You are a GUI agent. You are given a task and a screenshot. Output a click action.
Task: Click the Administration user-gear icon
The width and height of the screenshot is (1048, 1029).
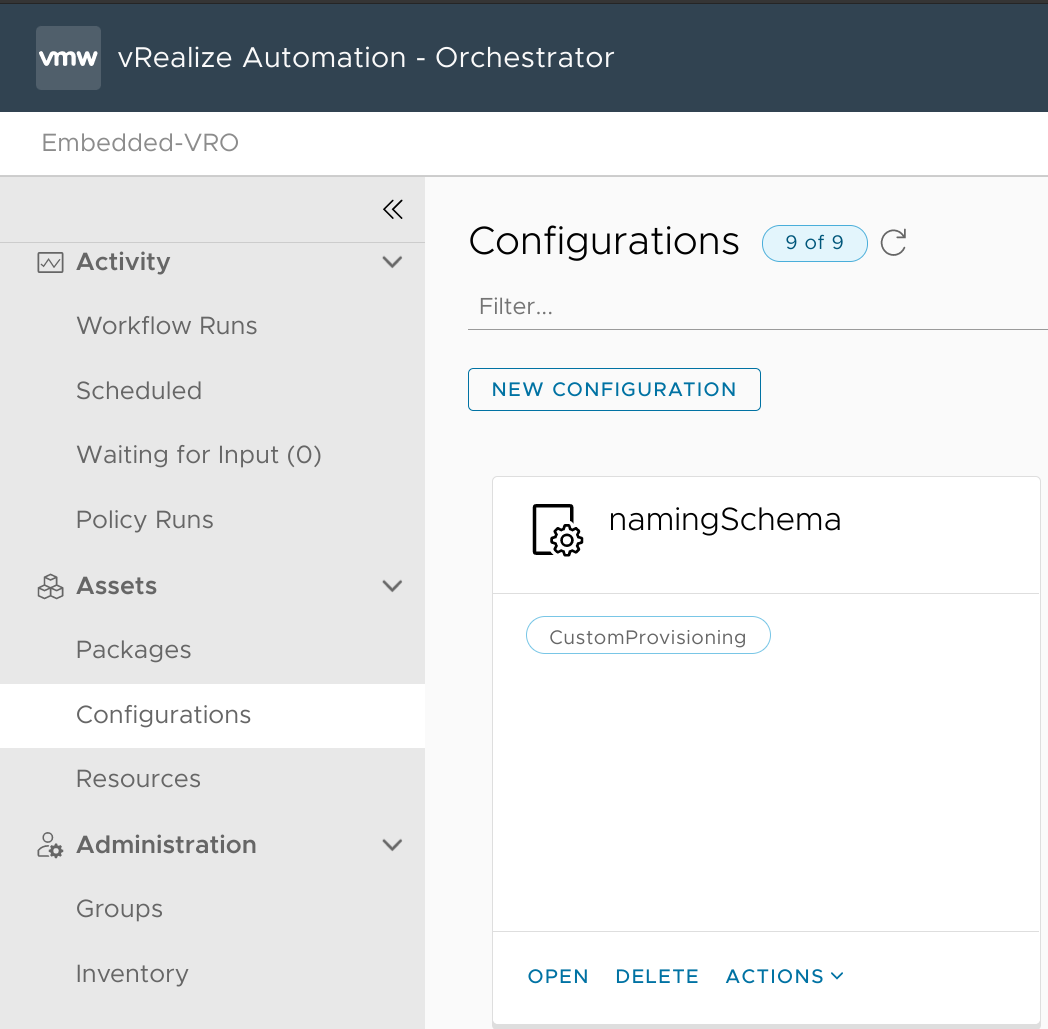(x=50, y=845)
